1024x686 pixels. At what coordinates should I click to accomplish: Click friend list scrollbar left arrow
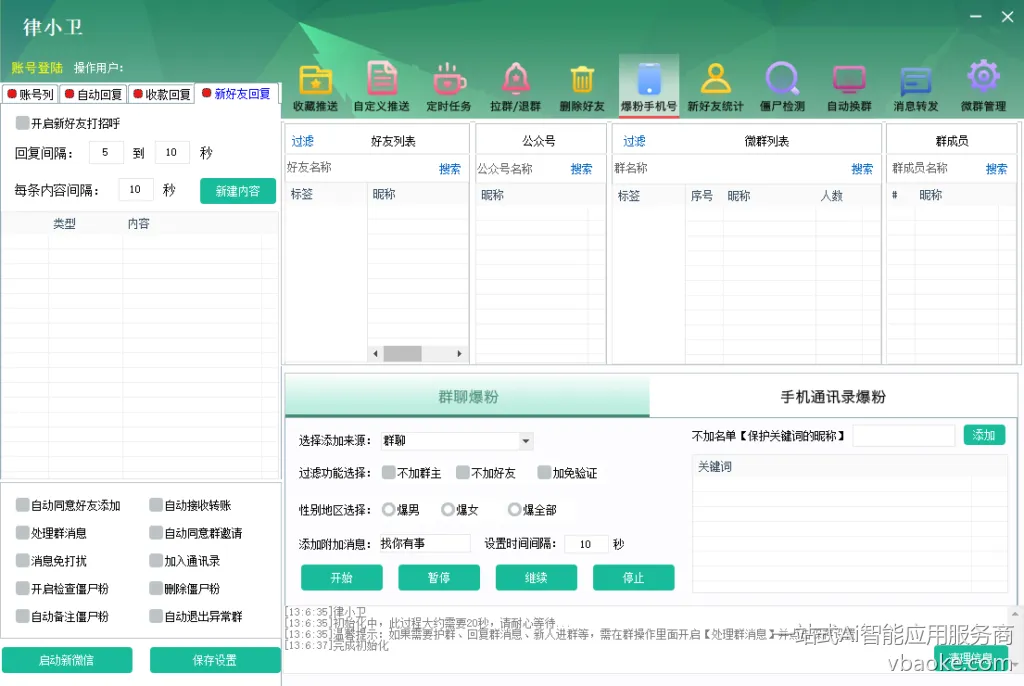click(x=376, y=353)
